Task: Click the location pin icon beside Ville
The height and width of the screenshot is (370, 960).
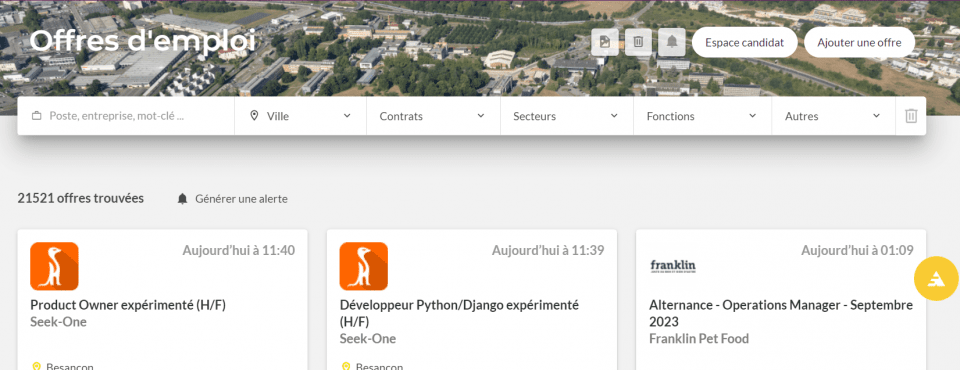Action: point(255,116)
